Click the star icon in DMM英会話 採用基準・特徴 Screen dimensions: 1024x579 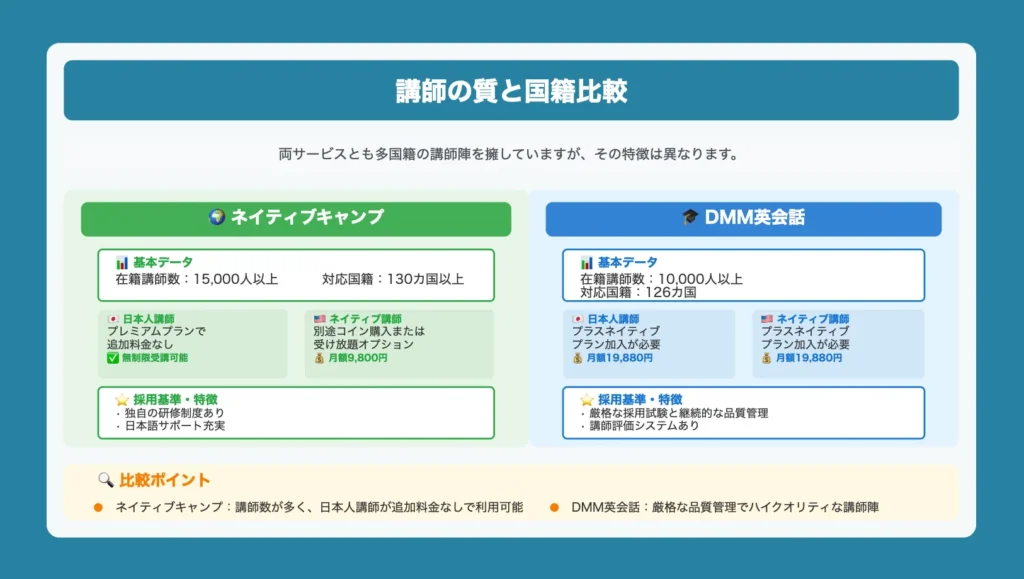[x=586, y=399]
